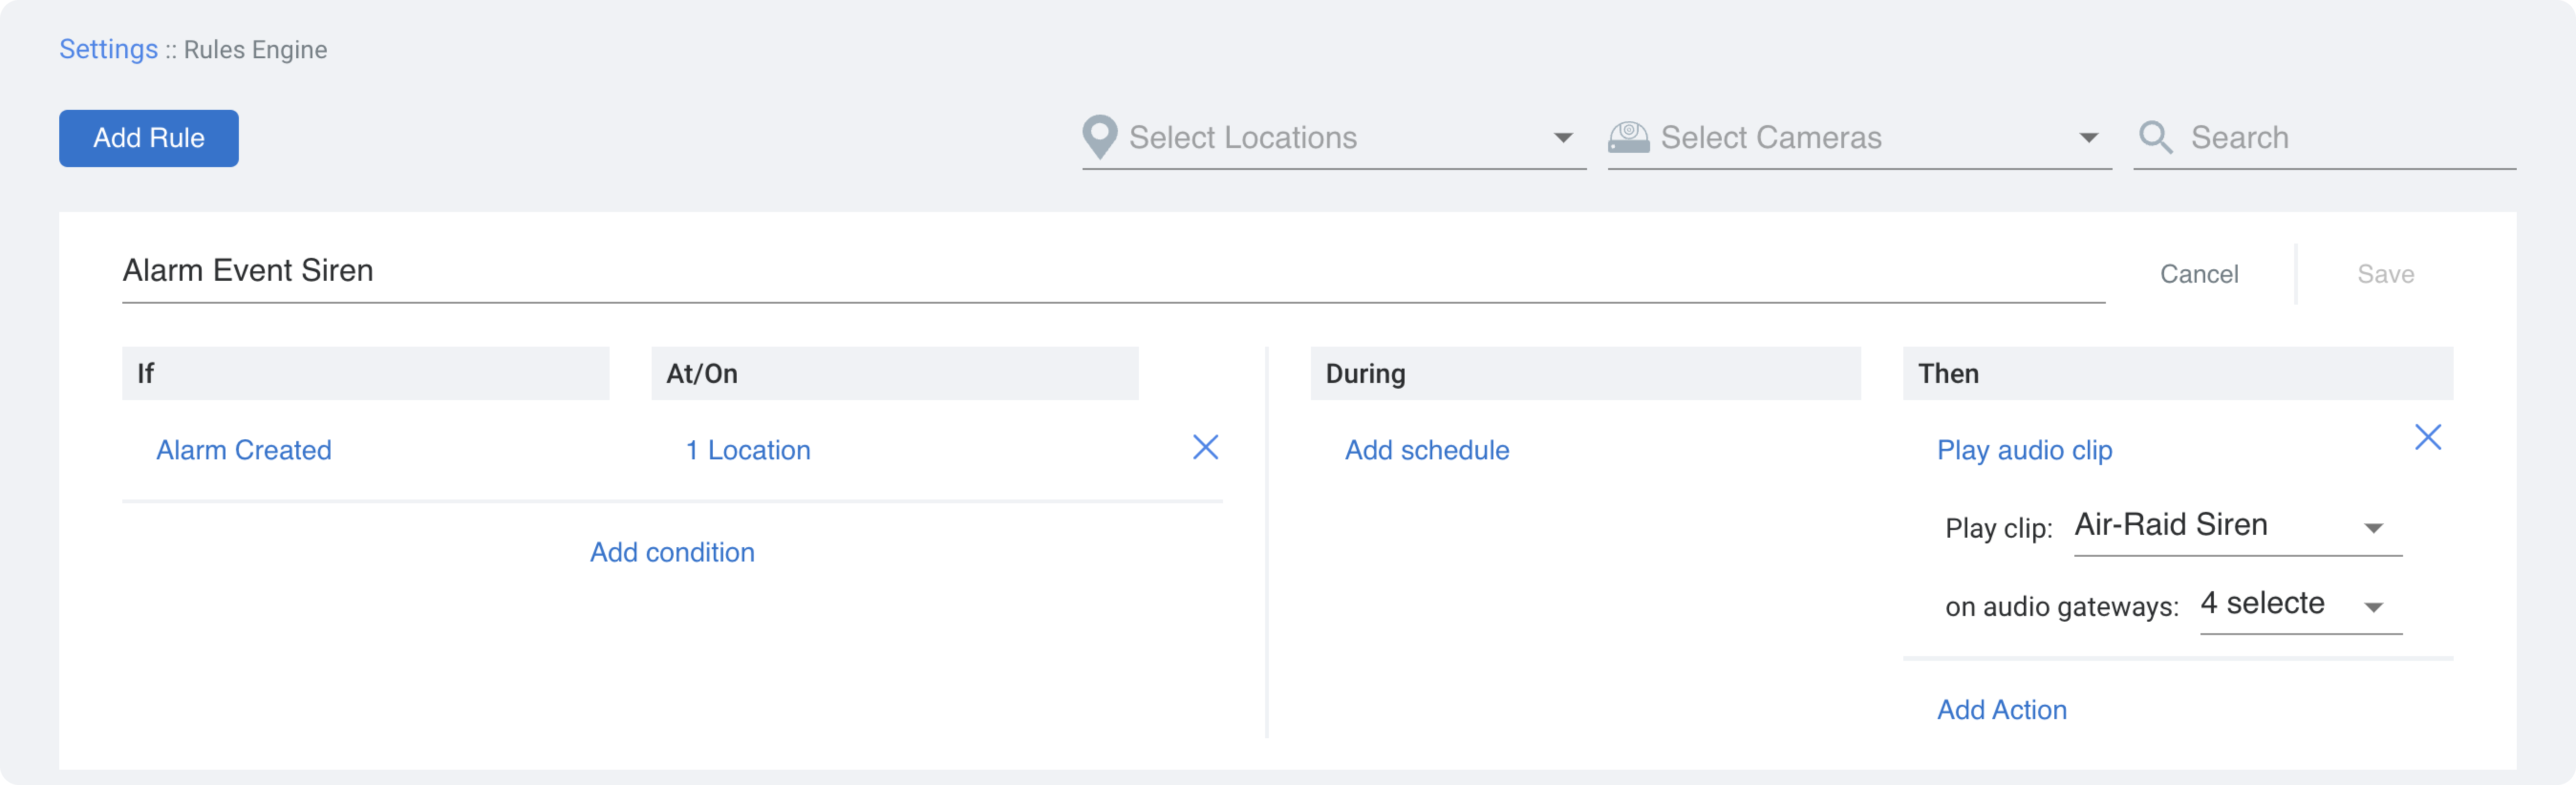Expand the Air-Raid Siren clip dropdown
2576x785 pixels.
click(x=2373, y=528)
